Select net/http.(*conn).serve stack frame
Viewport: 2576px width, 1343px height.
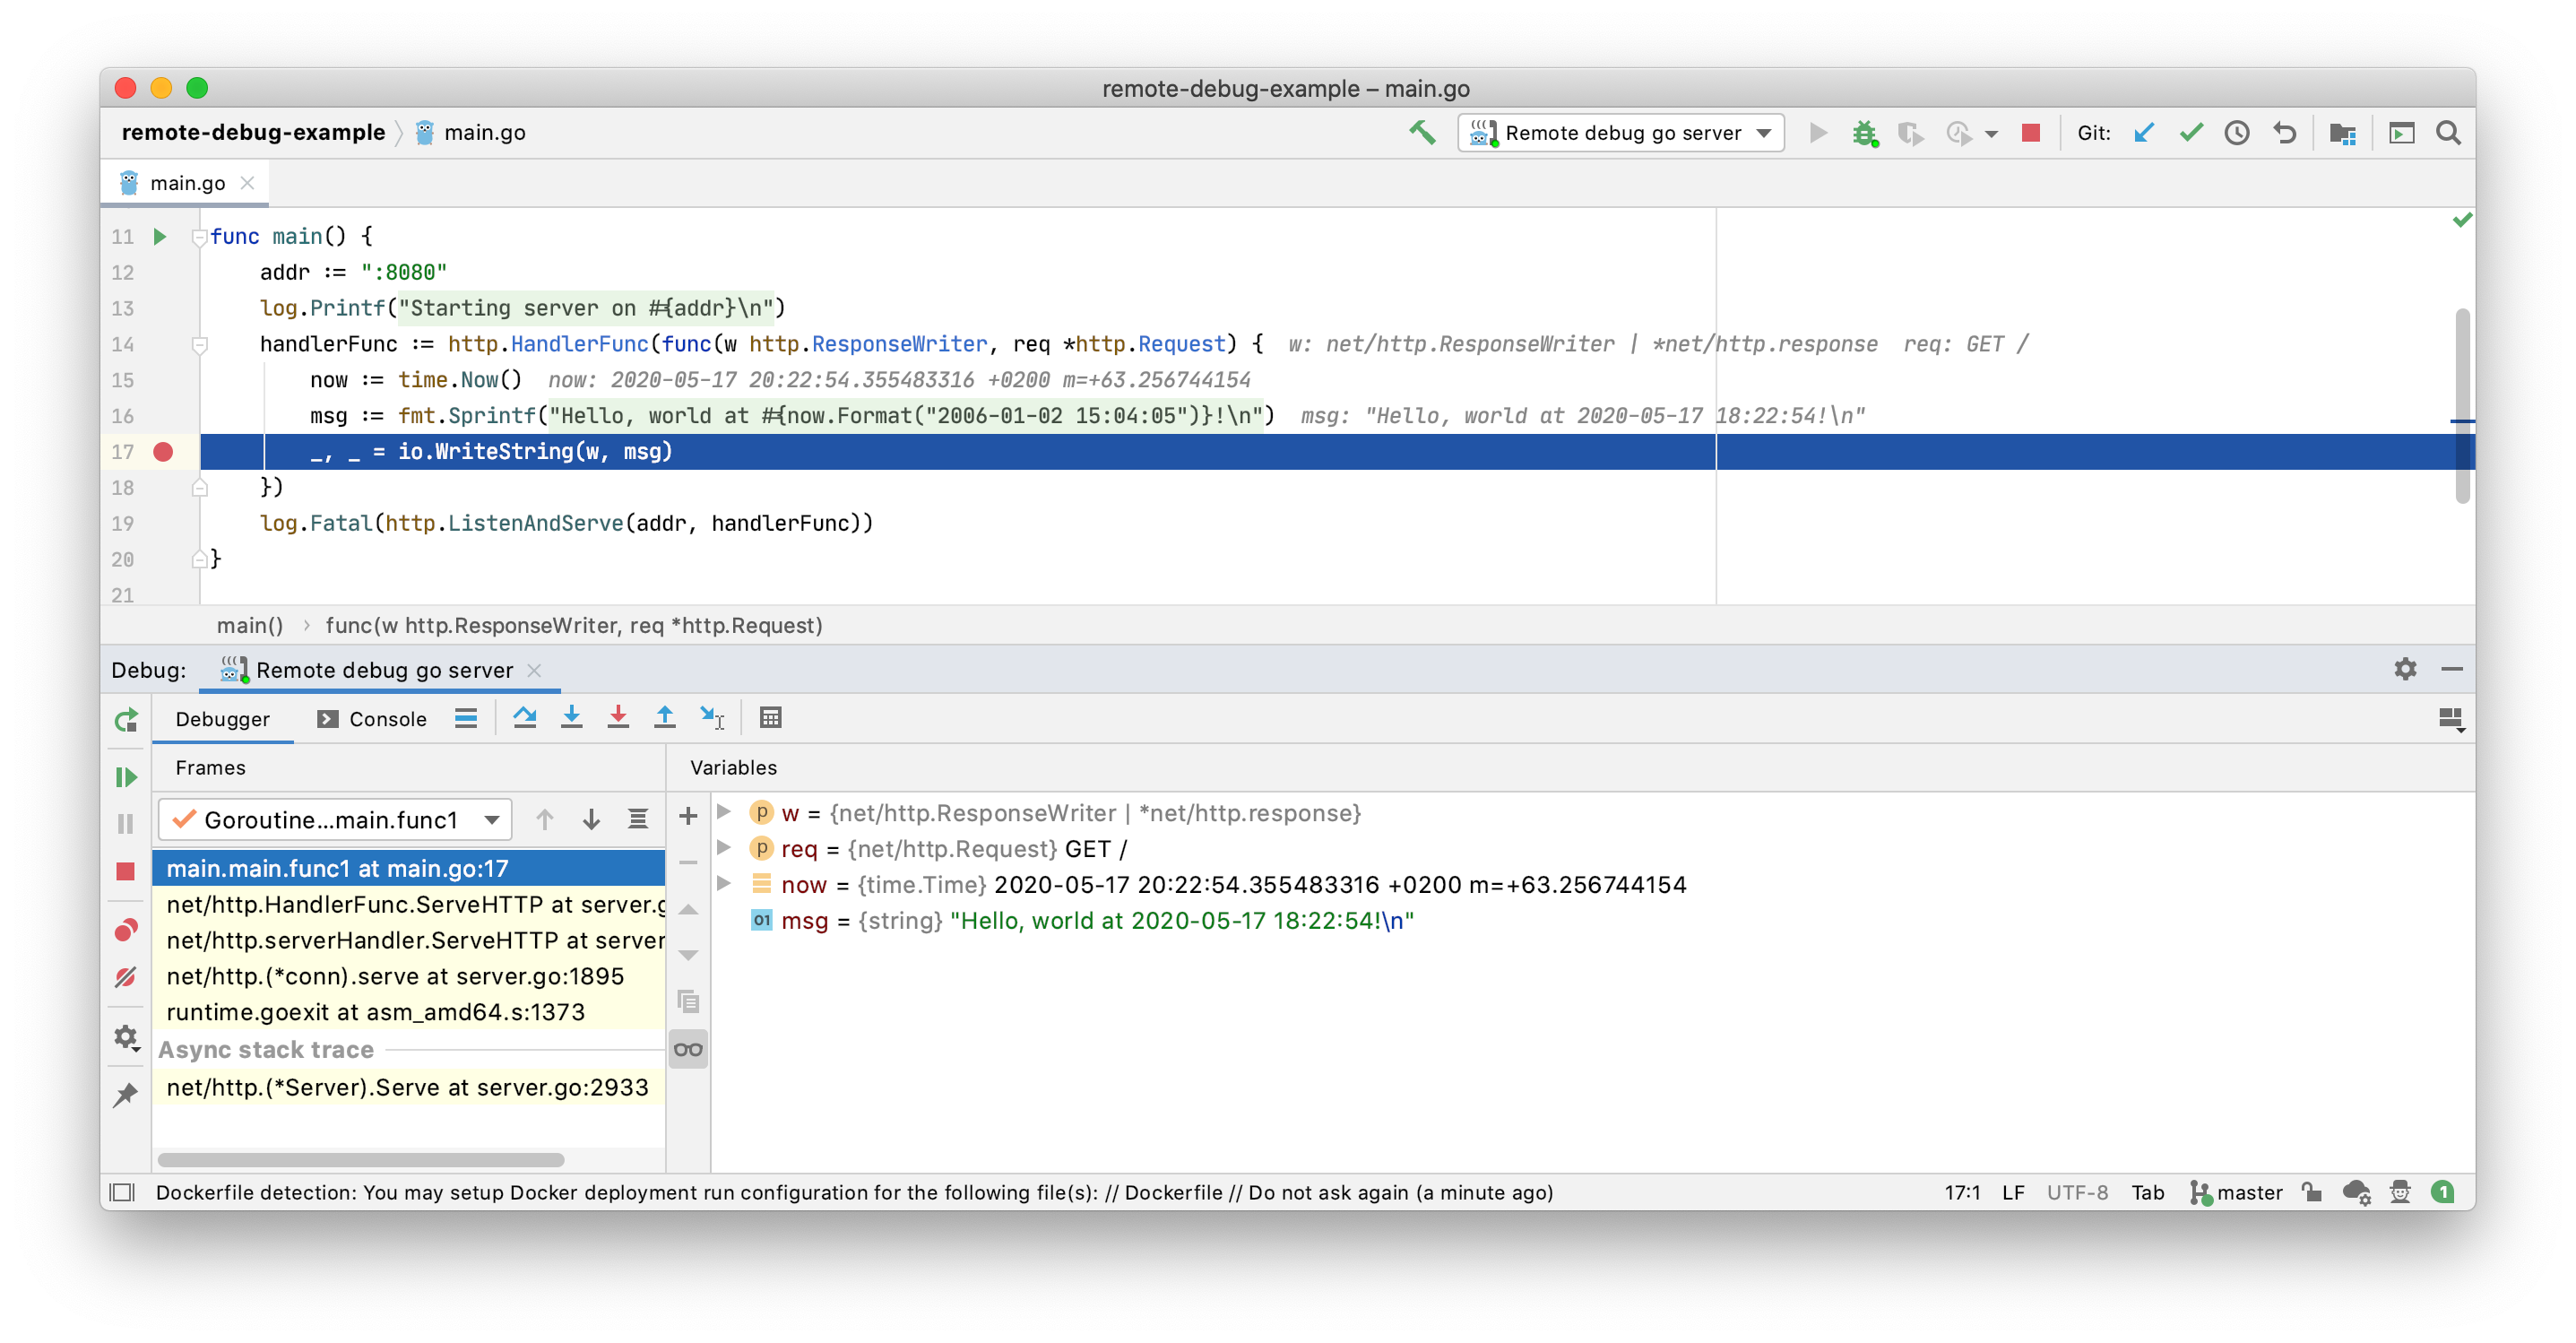pos(395,976)
